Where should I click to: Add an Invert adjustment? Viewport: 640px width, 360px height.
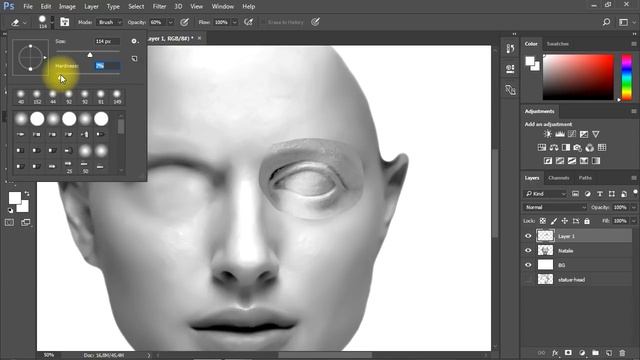pyautogui.click(x=548, y=161)
